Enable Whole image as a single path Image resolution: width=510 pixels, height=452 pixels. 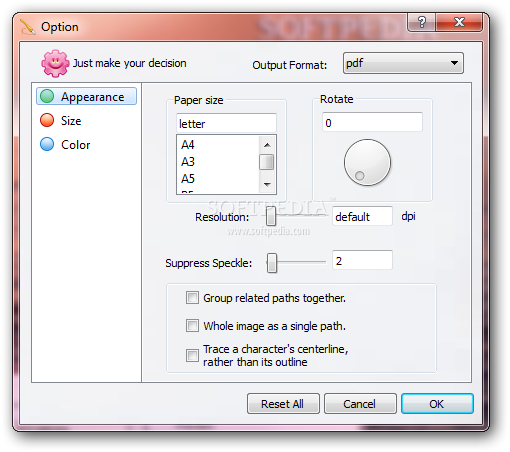point(192,325)
